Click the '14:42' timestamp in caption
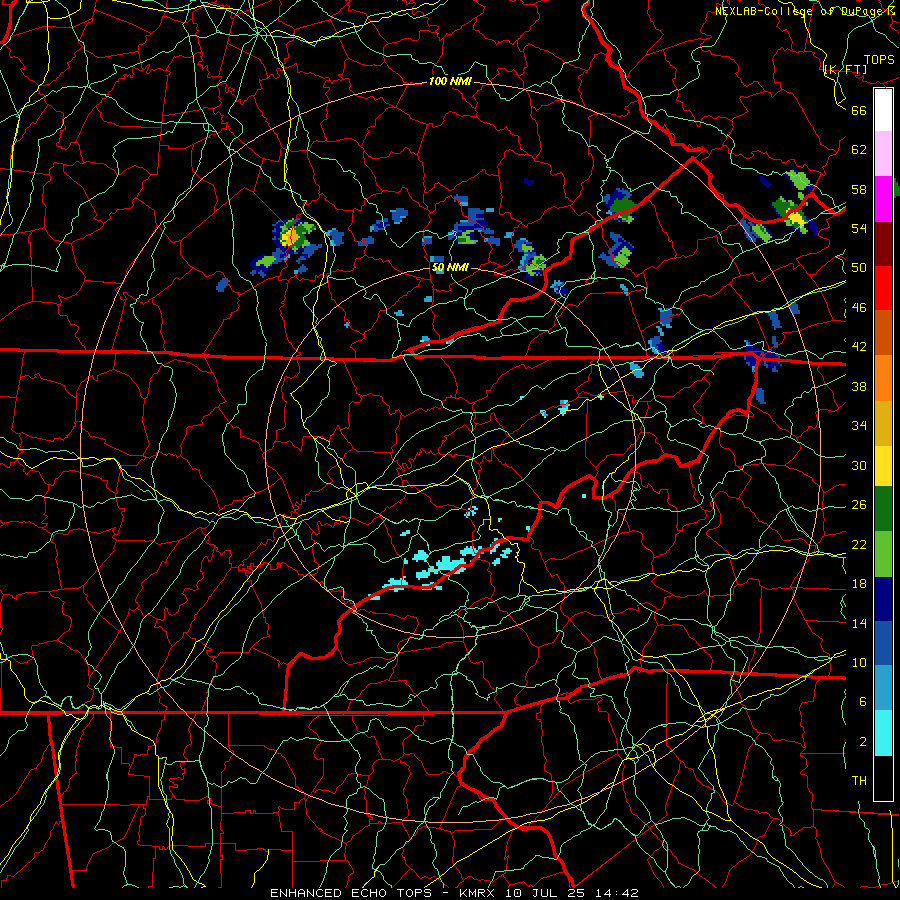This screenshot has height=900, width=900. 615,893
